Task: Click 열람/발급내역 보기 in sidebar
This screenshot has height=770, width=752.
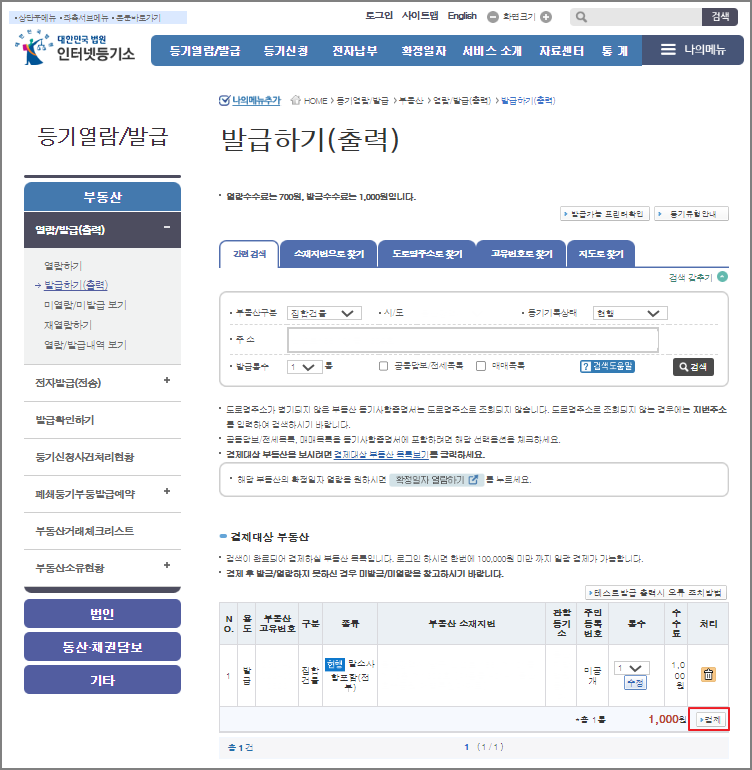Action: point(85,345)
